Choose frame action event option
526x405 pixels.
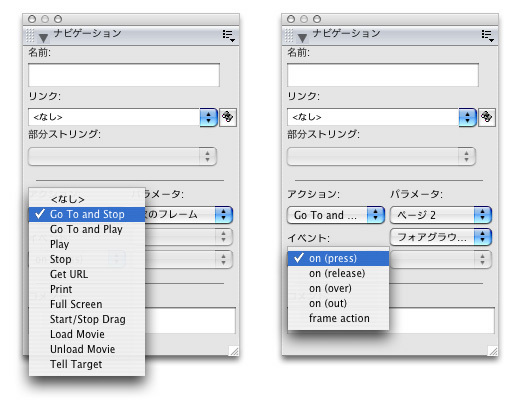[x=338, y=318]
